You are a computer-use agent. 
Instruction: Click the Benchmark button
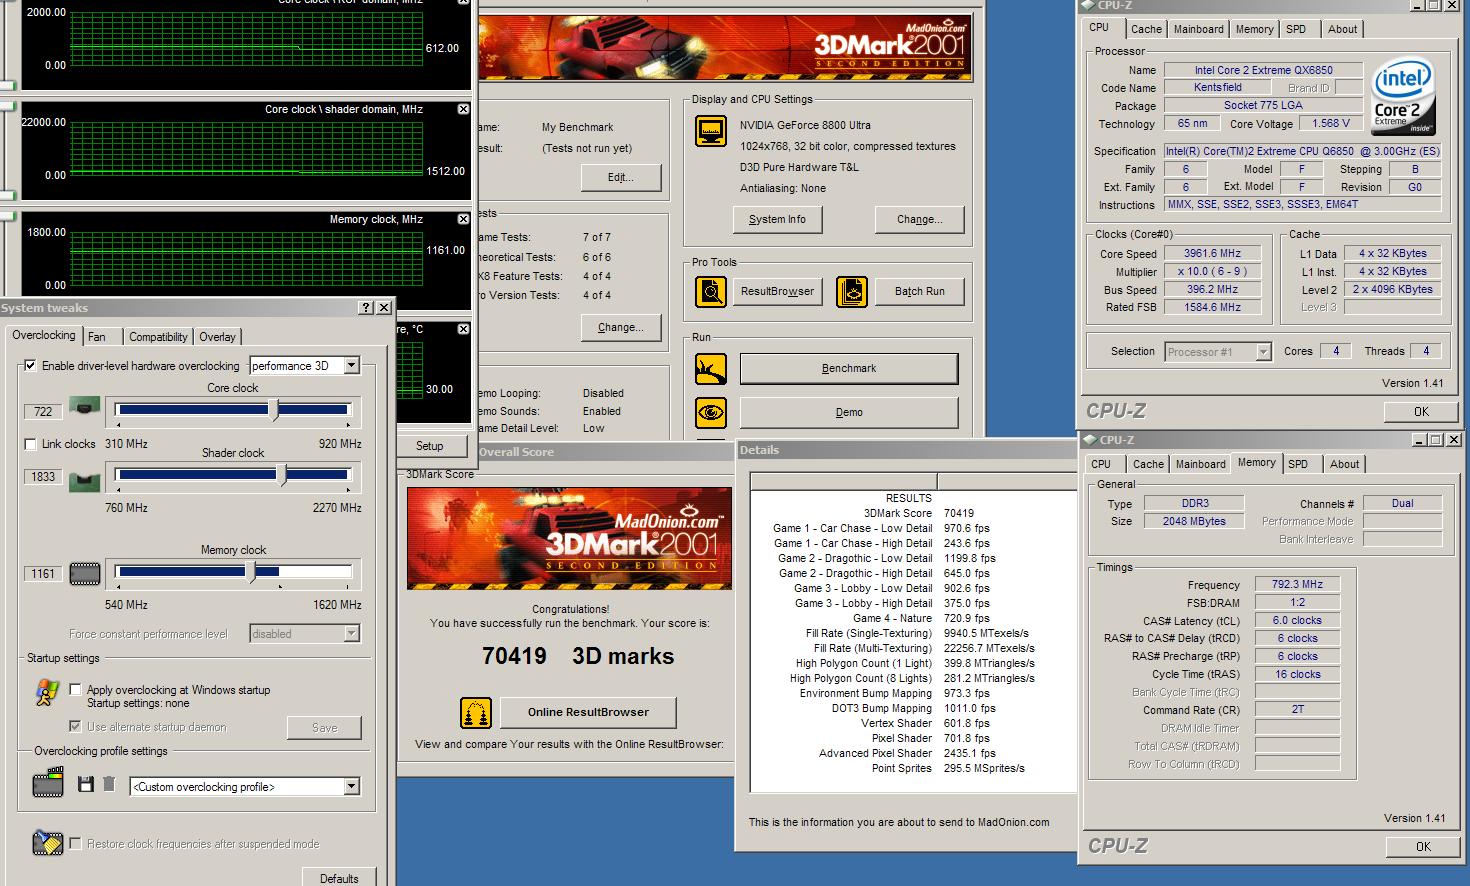tap(849, 369)
